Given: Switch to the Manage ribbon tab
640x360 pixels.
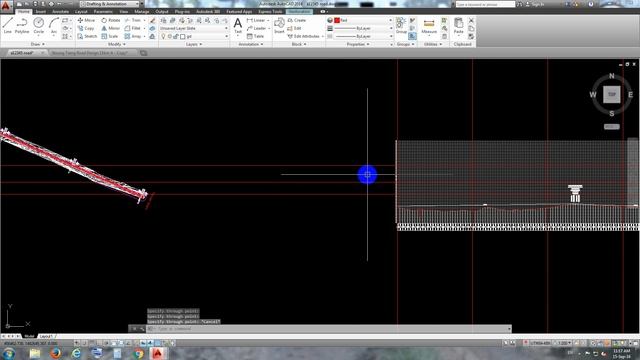Looking at the screenshot, I should click(142, 11).
